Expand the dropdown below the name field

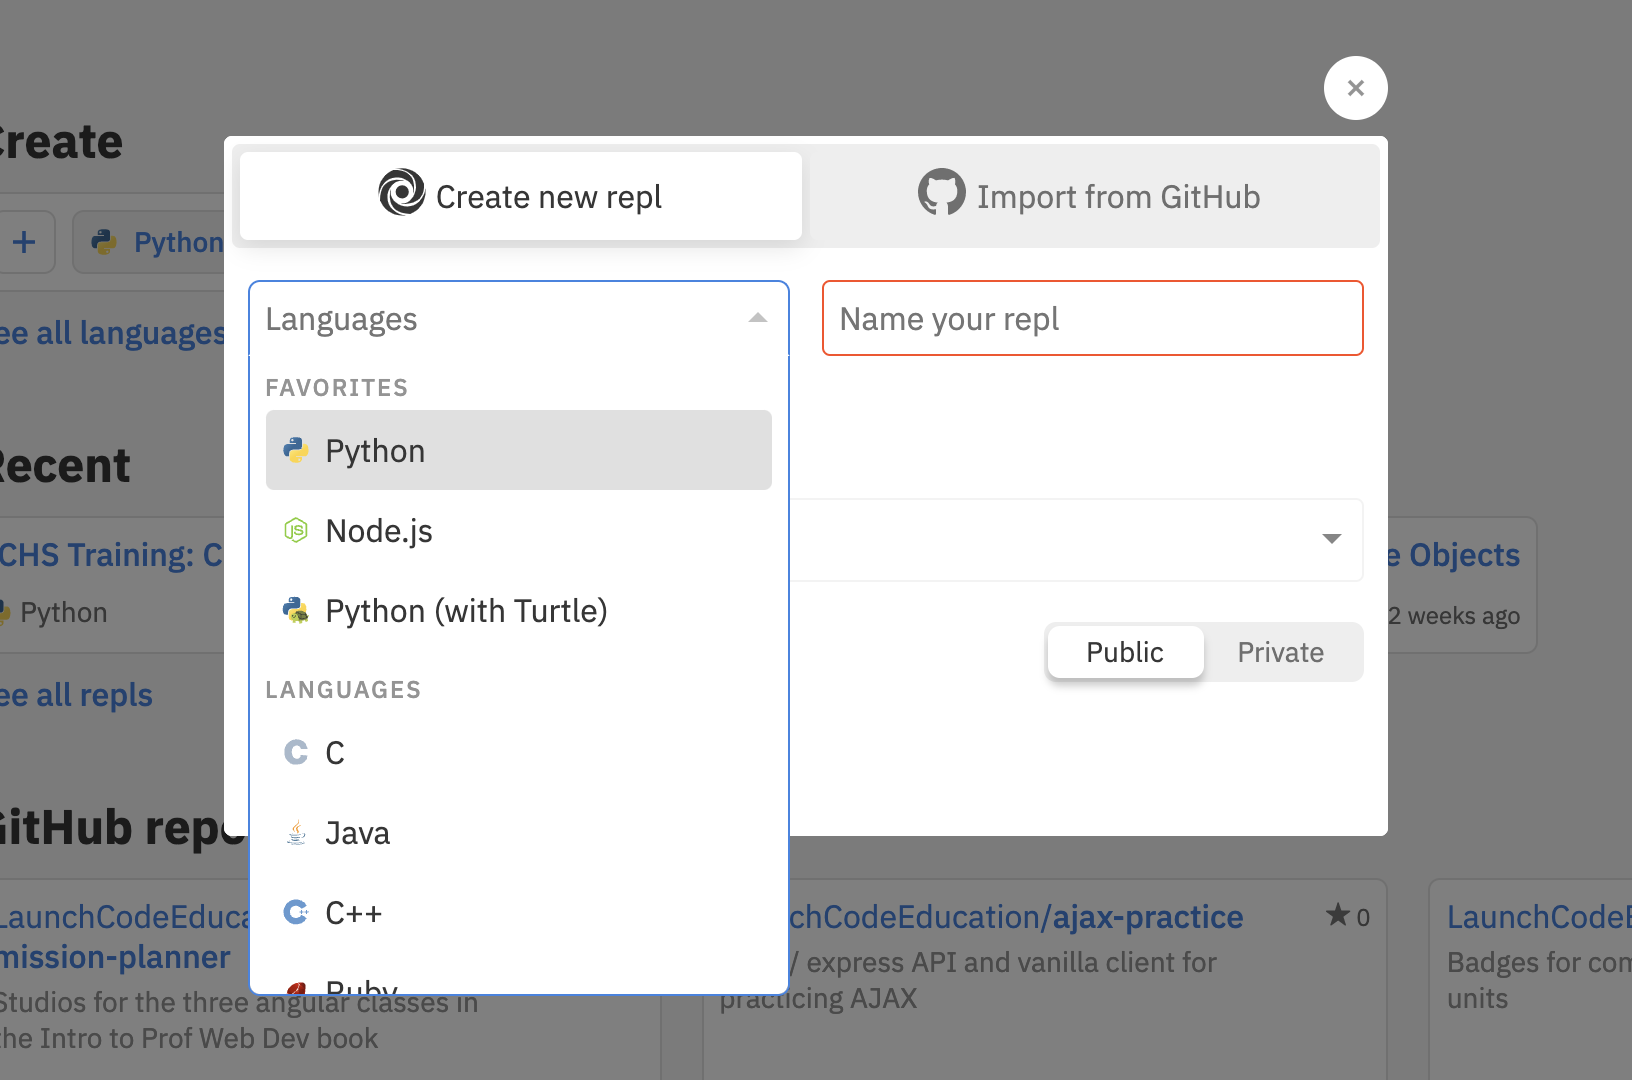point(1331,540)
